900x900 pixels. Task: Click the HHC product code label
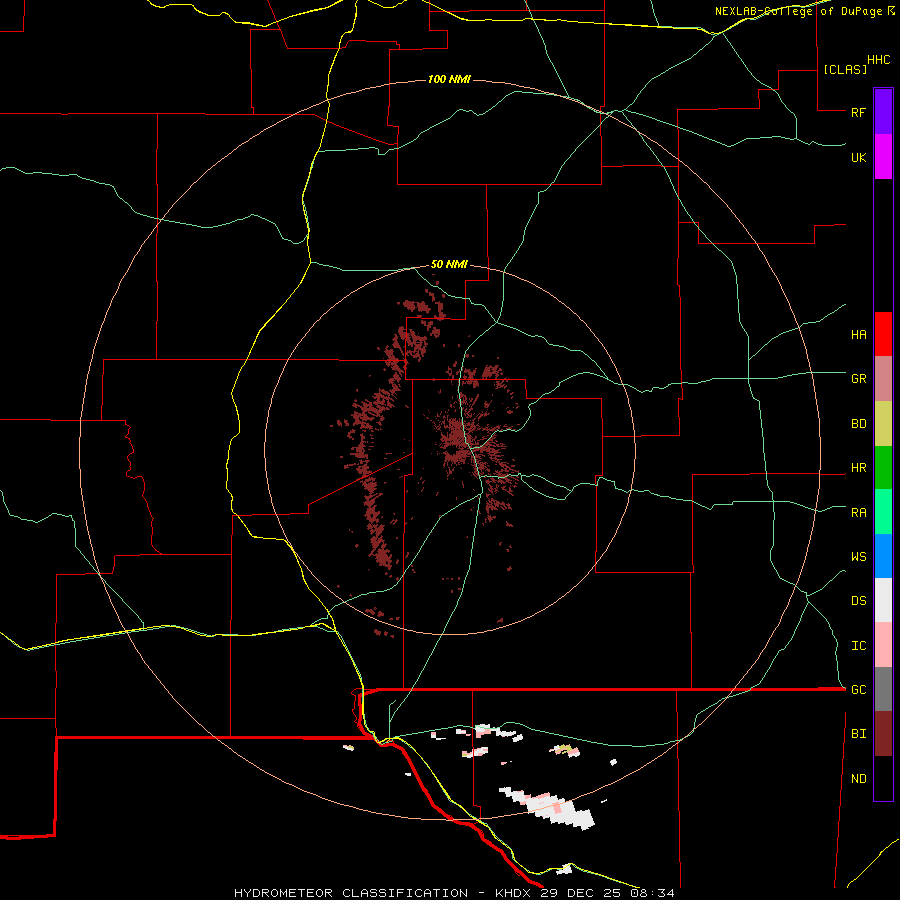point(879,60)
